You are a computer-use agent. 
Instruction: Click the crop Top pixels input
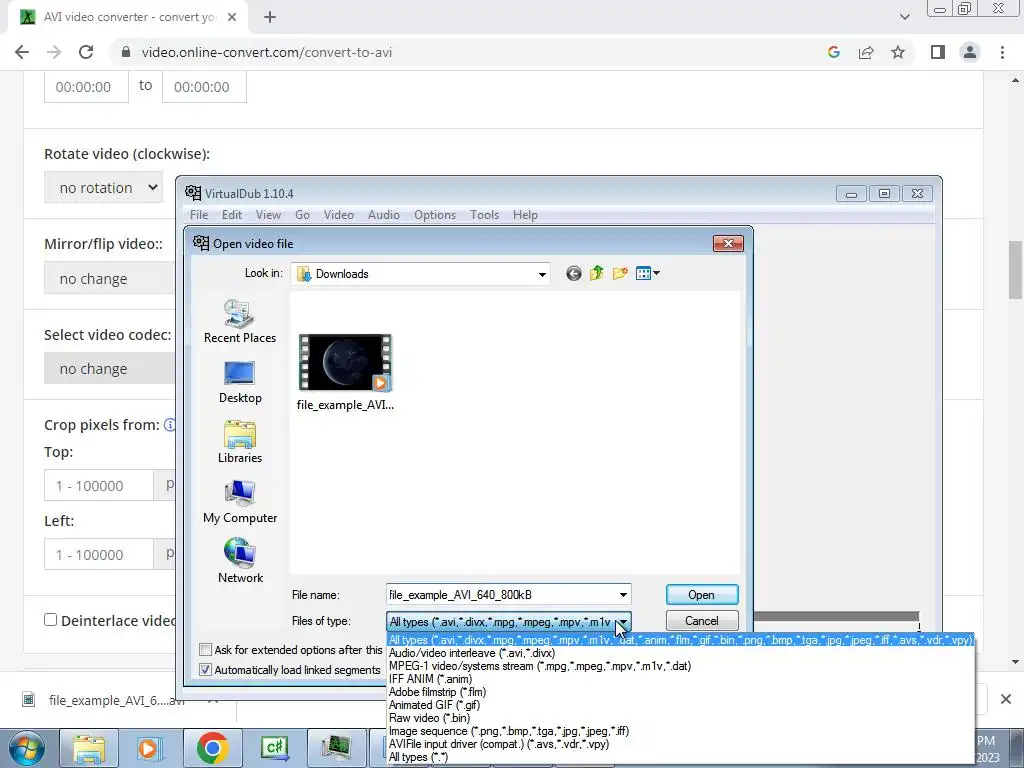[99, 485]
